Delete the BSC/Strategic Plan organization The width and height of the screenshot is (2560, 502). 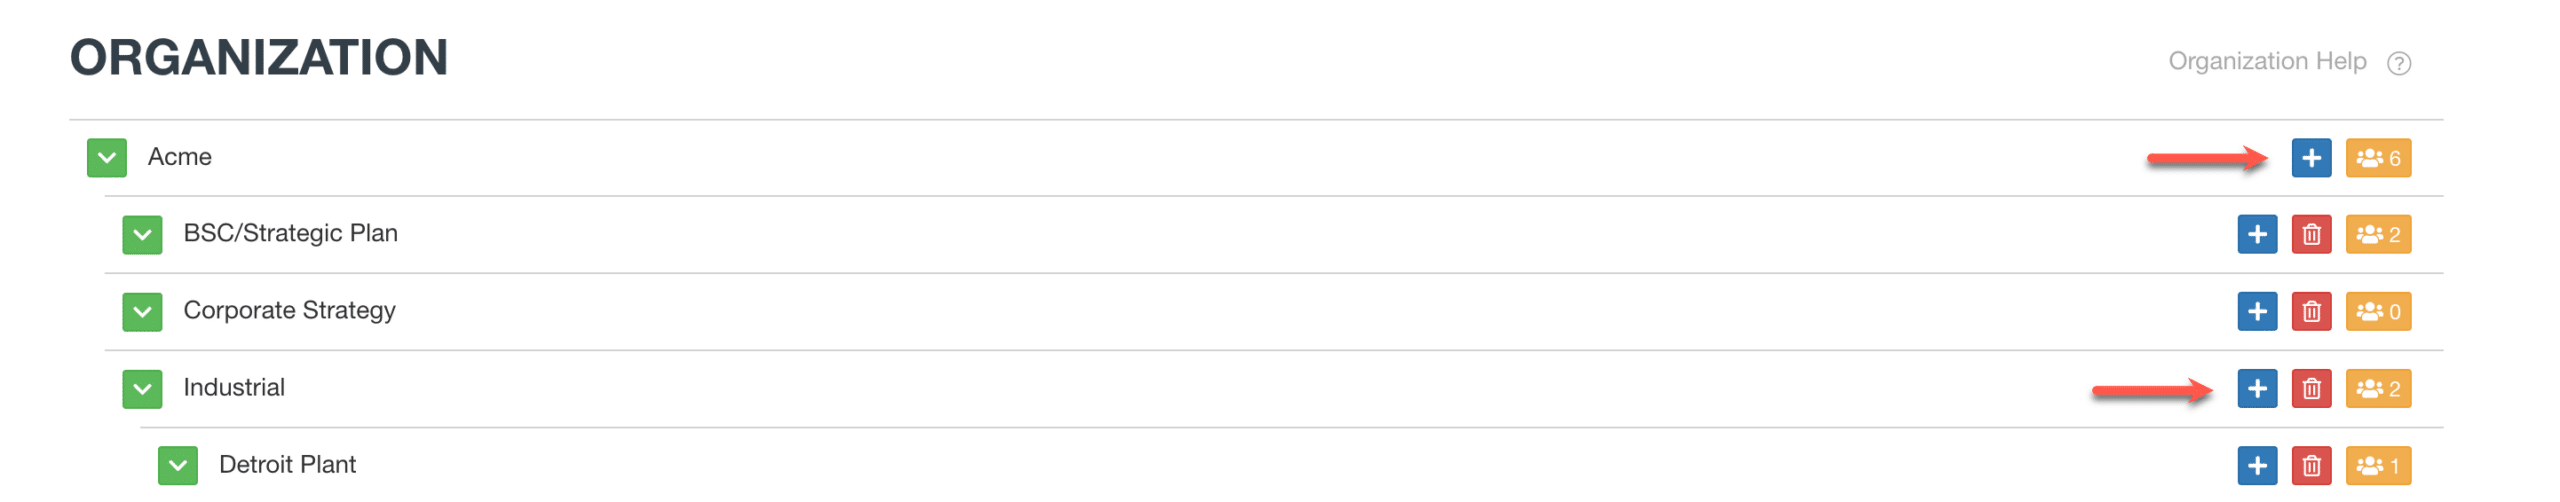point(2310,235)
